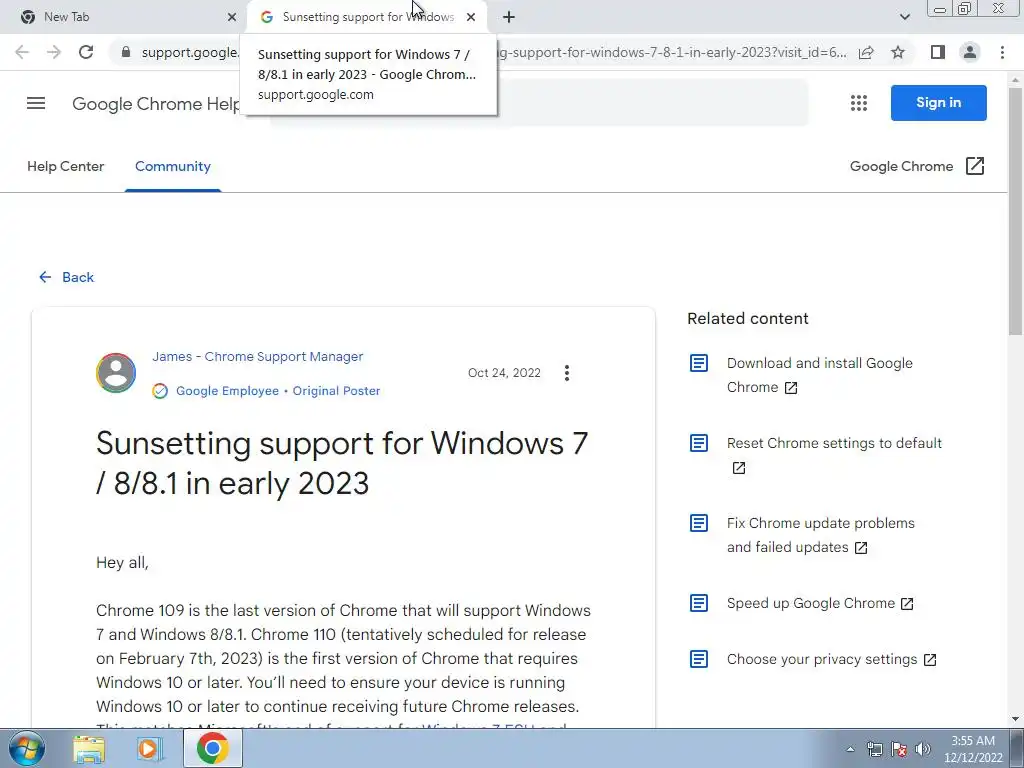Select the Community tab

click(x=172, y=167)
